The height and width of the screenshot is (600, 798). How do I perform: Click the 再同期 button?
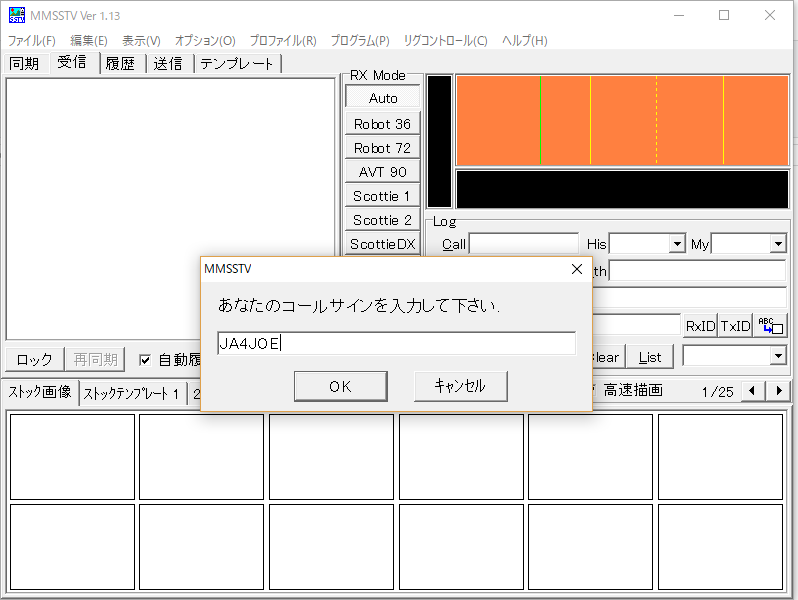point(95,360)
